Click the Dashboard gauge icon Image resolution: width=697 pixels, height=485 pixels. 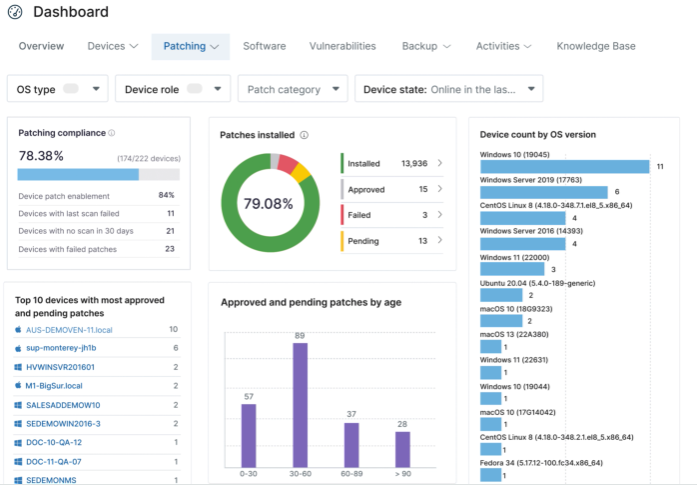[x=15, y=12]
